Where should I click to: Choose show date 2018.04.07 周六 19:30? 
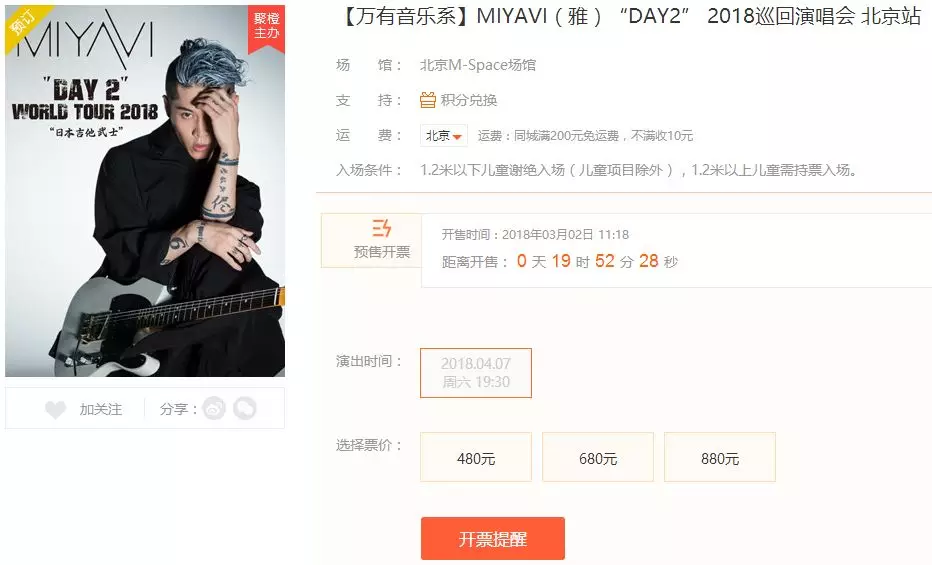pyautogui.click(x=476, y=373)
